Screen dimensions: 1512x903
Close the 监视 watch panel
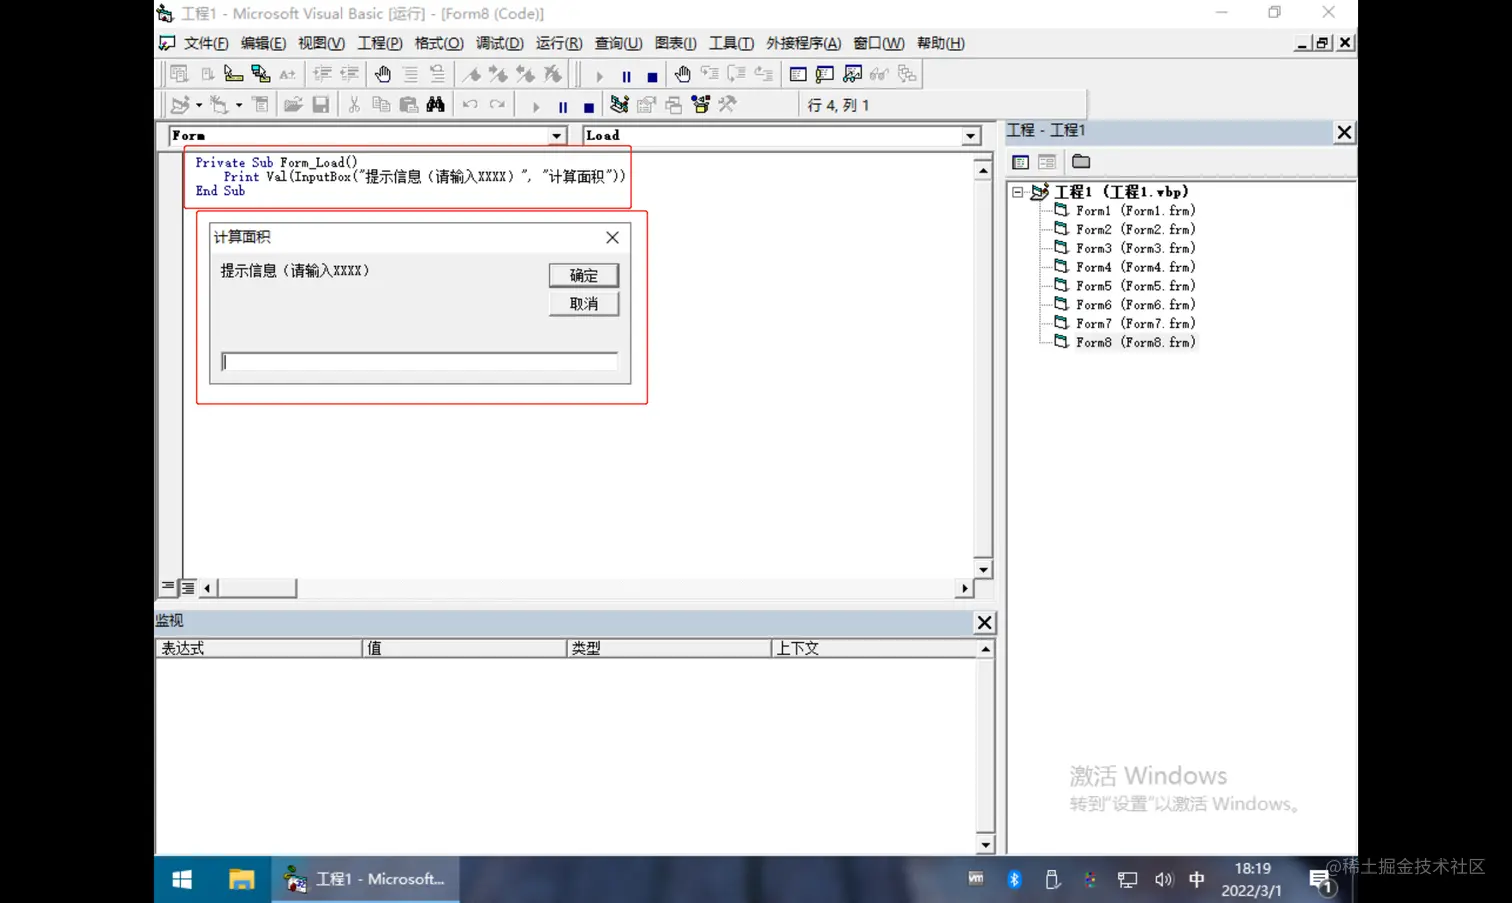coord(984,622)
